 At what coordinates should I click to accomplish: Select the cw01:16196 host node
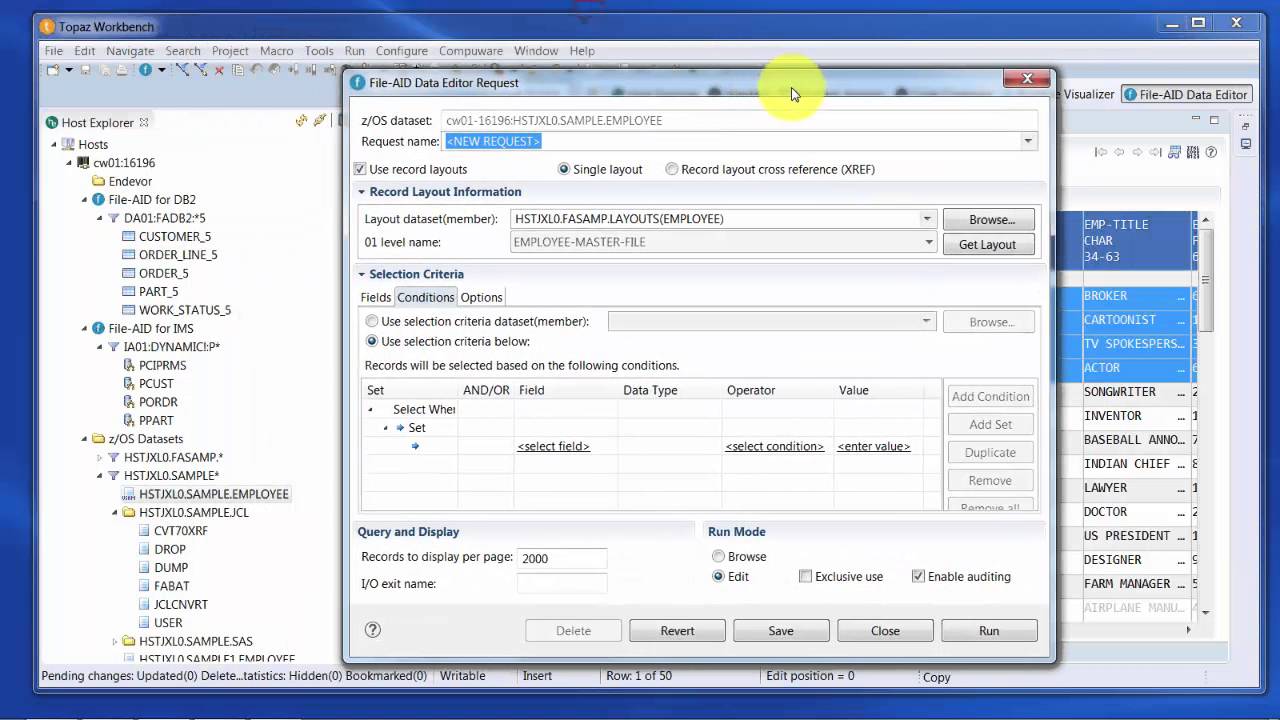[x=124, y=163]
